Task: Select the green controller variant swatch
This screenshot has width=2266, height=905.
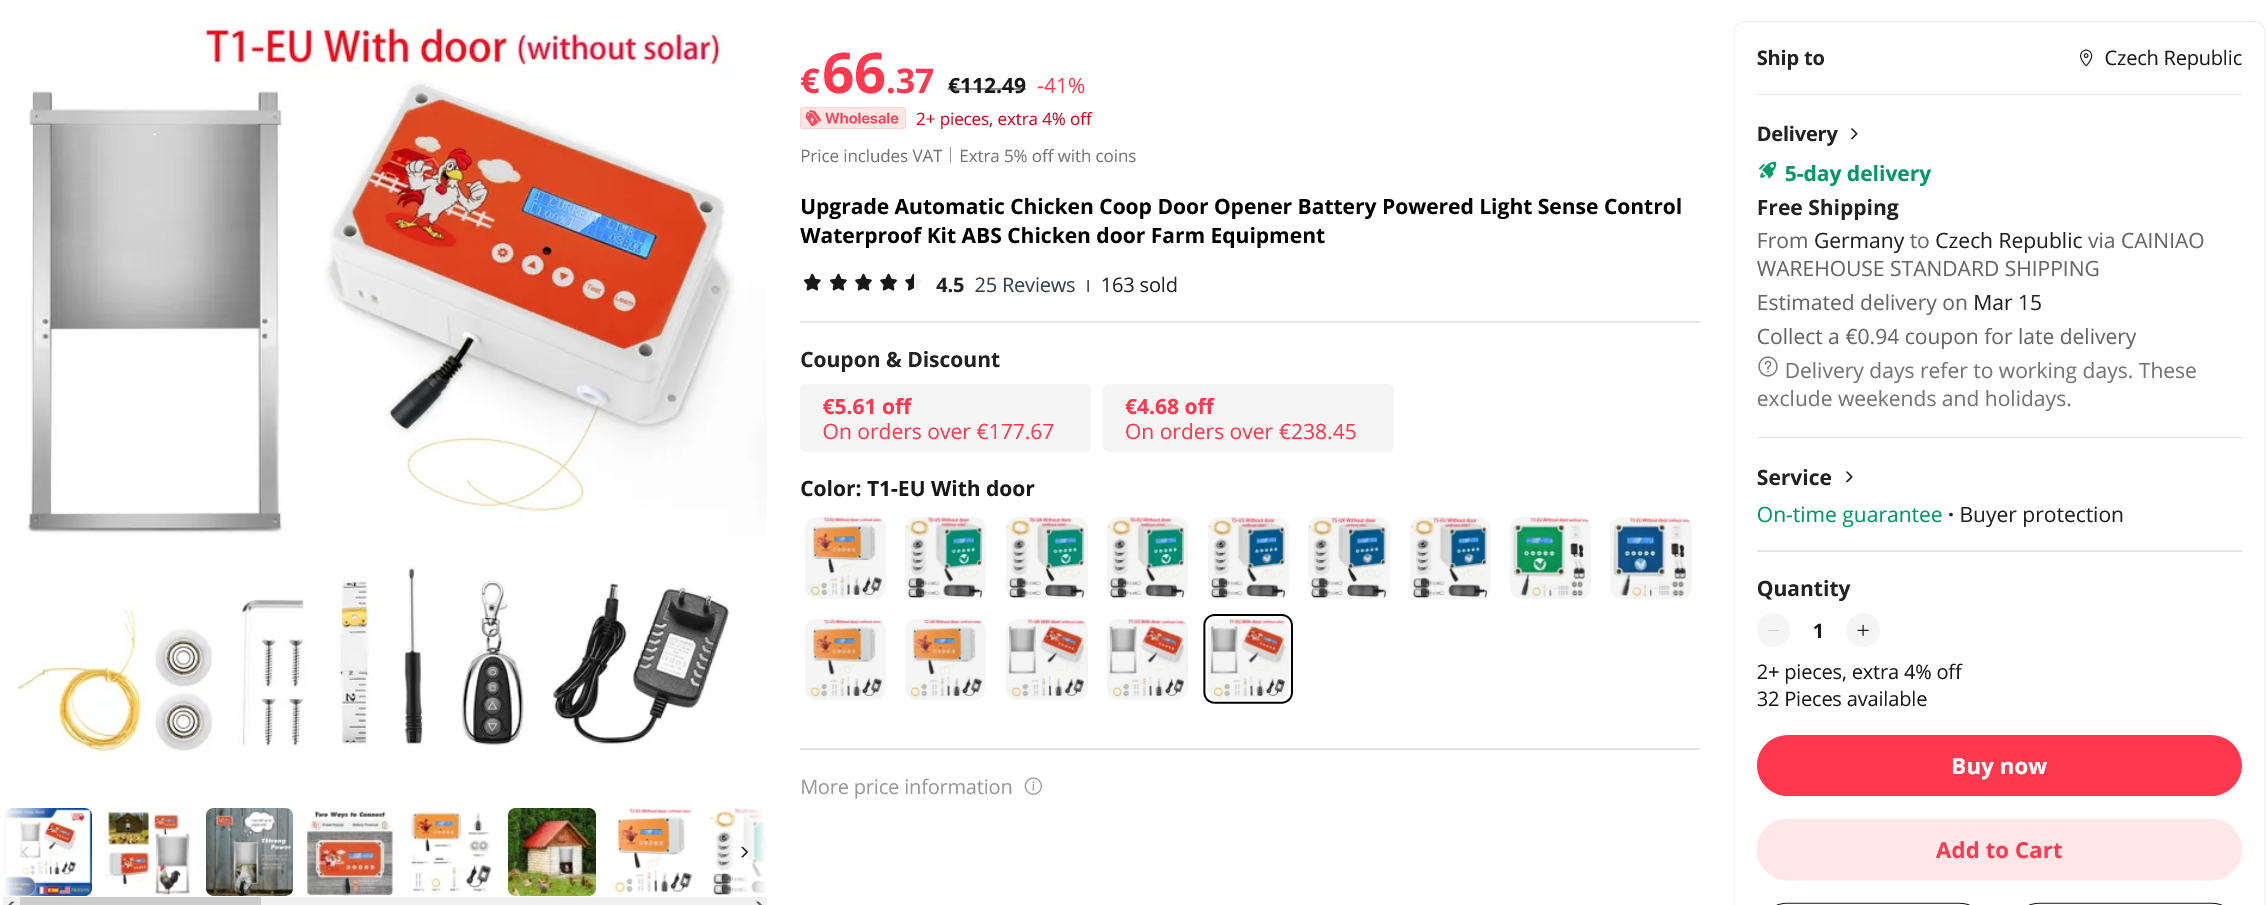Action: 1550,558
